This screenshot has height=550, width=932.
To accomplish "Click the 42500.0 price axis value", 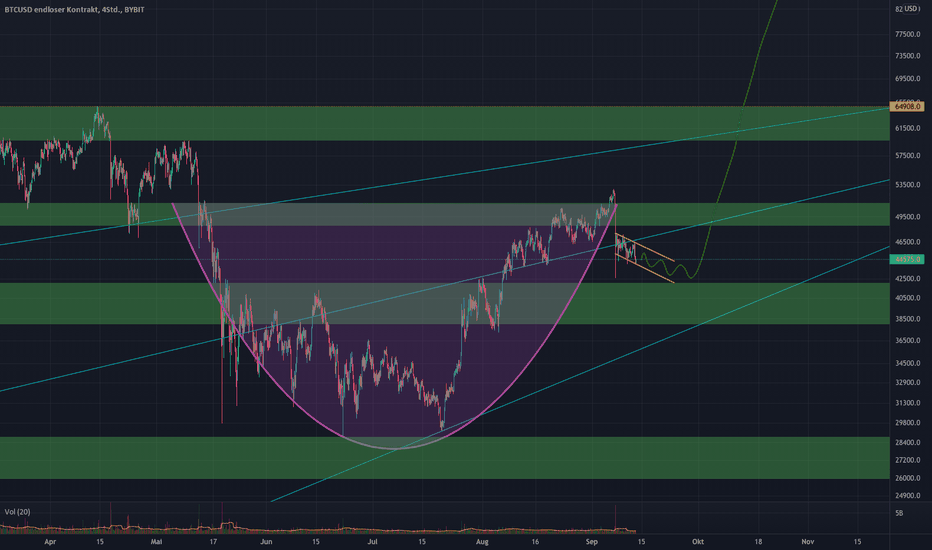I will tap(908, 278).
